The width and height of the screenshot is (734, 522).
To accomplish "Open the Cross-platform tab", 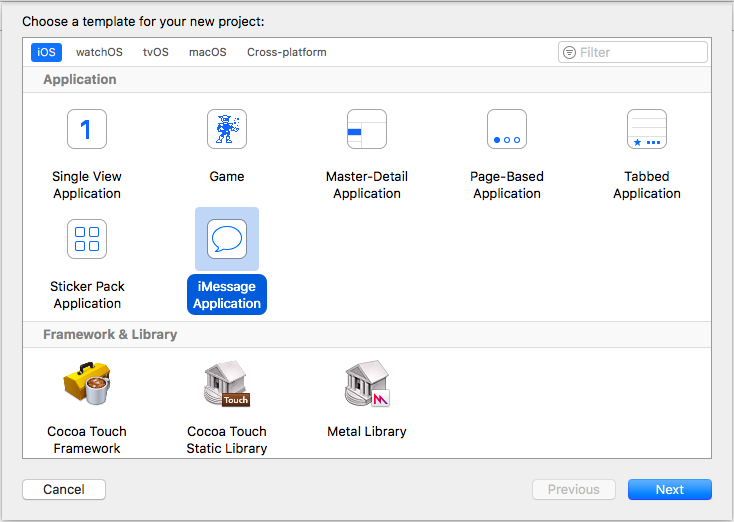I will (x=287, y=52).
